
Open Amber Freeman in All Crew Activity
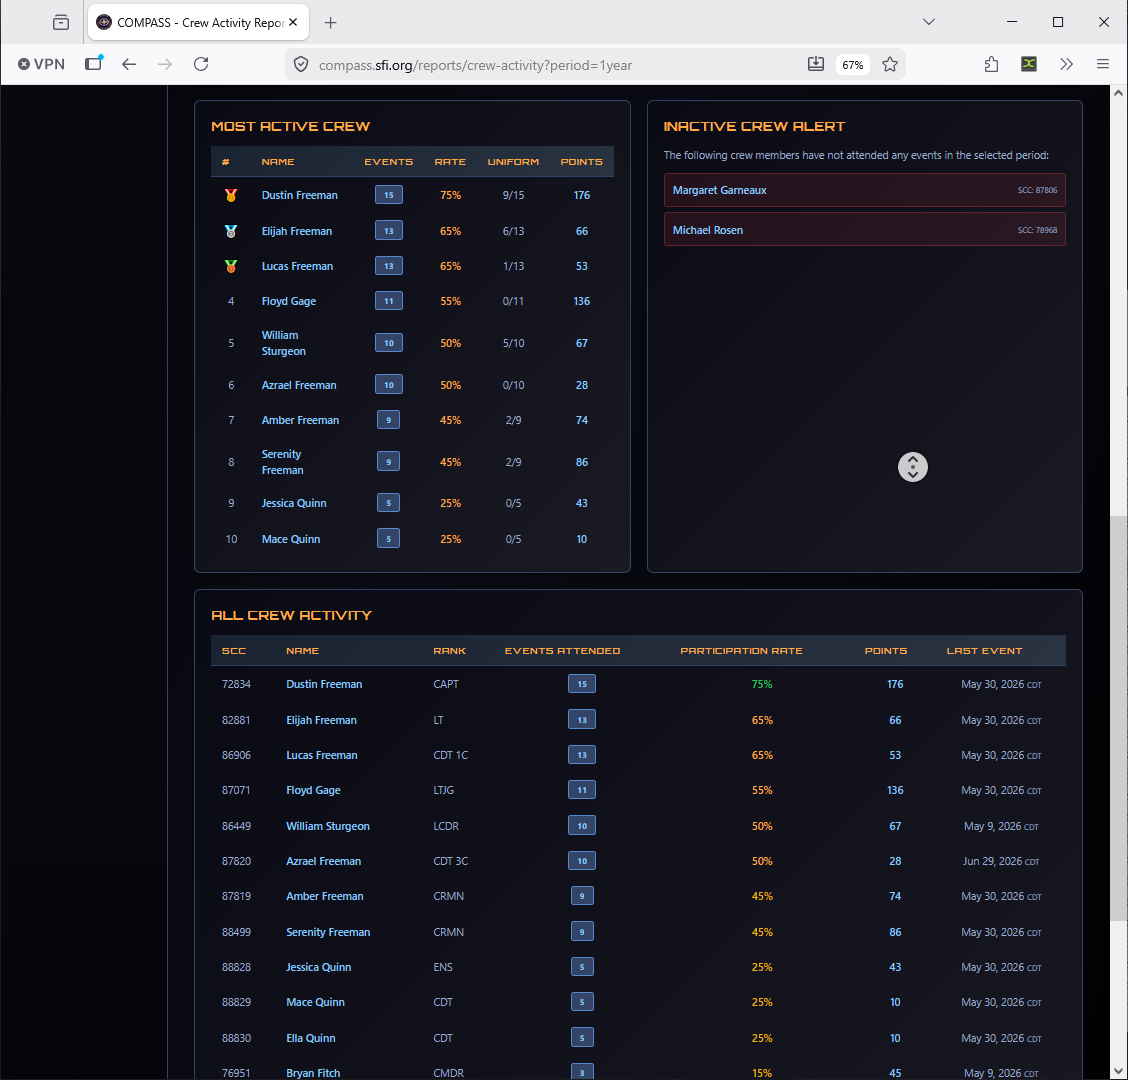[x=324, y=896]
